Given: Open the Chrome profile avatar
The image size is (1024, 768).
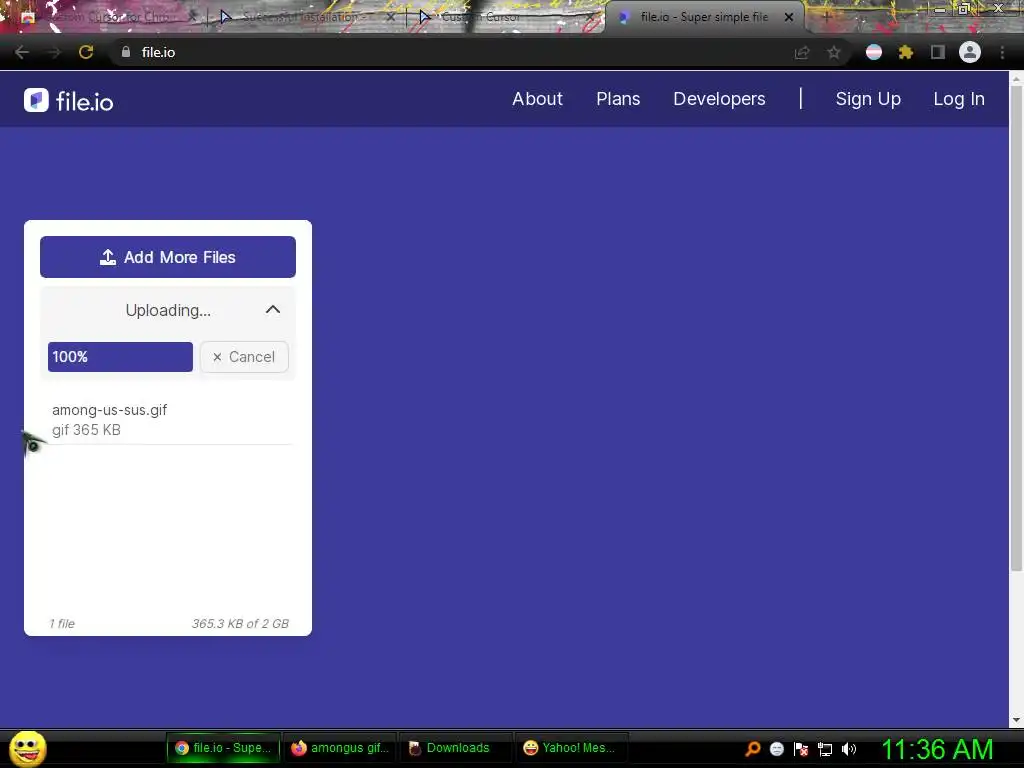Looking at the screenshot, I should (x=970, y=52).
